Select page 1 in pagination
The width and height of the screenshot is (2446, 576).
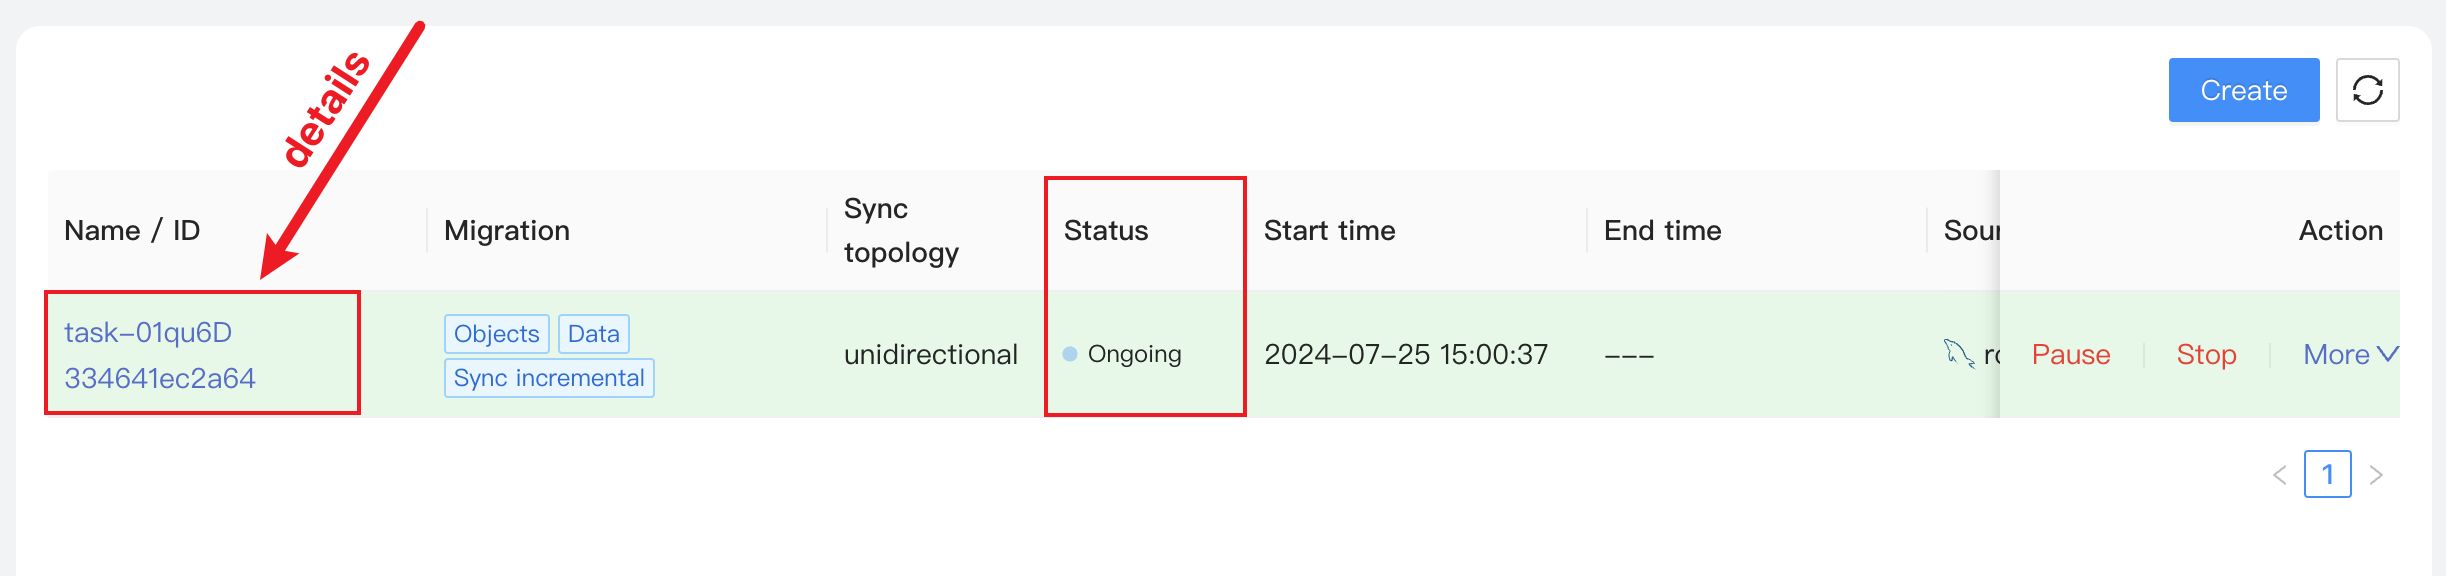pyautogui.click(x=2328, y=474)
